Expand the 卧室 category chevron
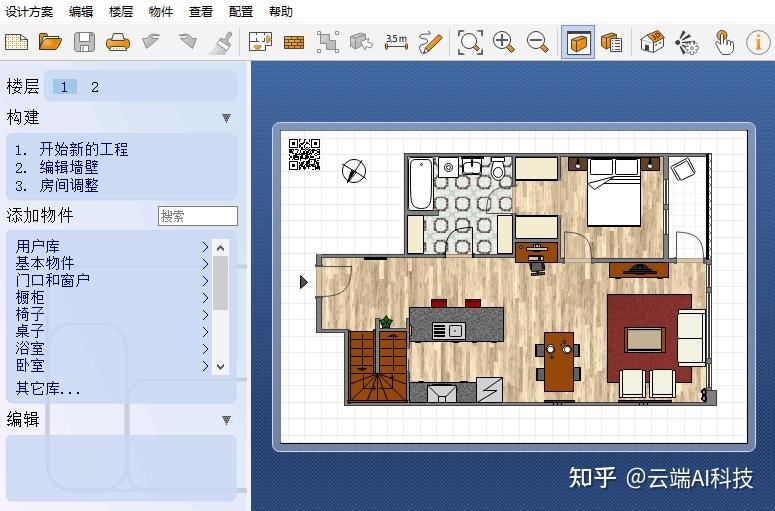The height and width of the screenshot is (511, 775). tap(205, 366)
